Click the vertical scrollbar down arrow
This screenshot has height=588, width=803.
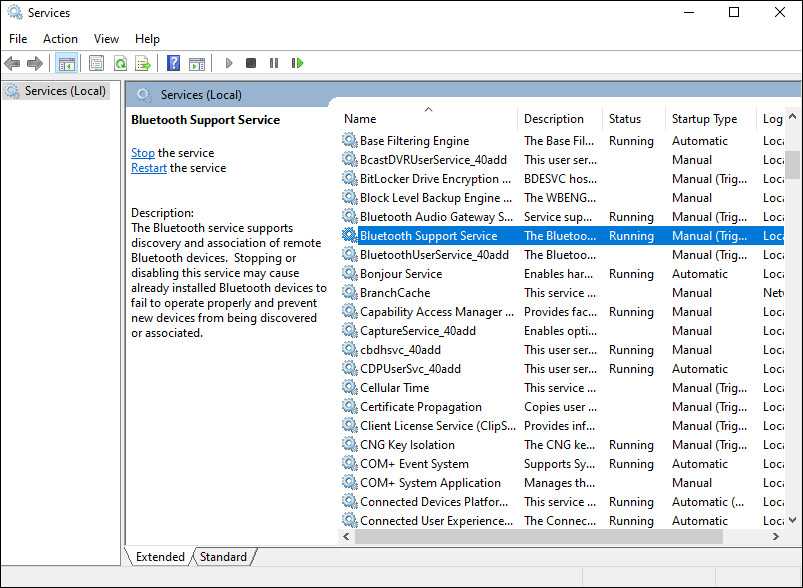click(x=792, y=518)
